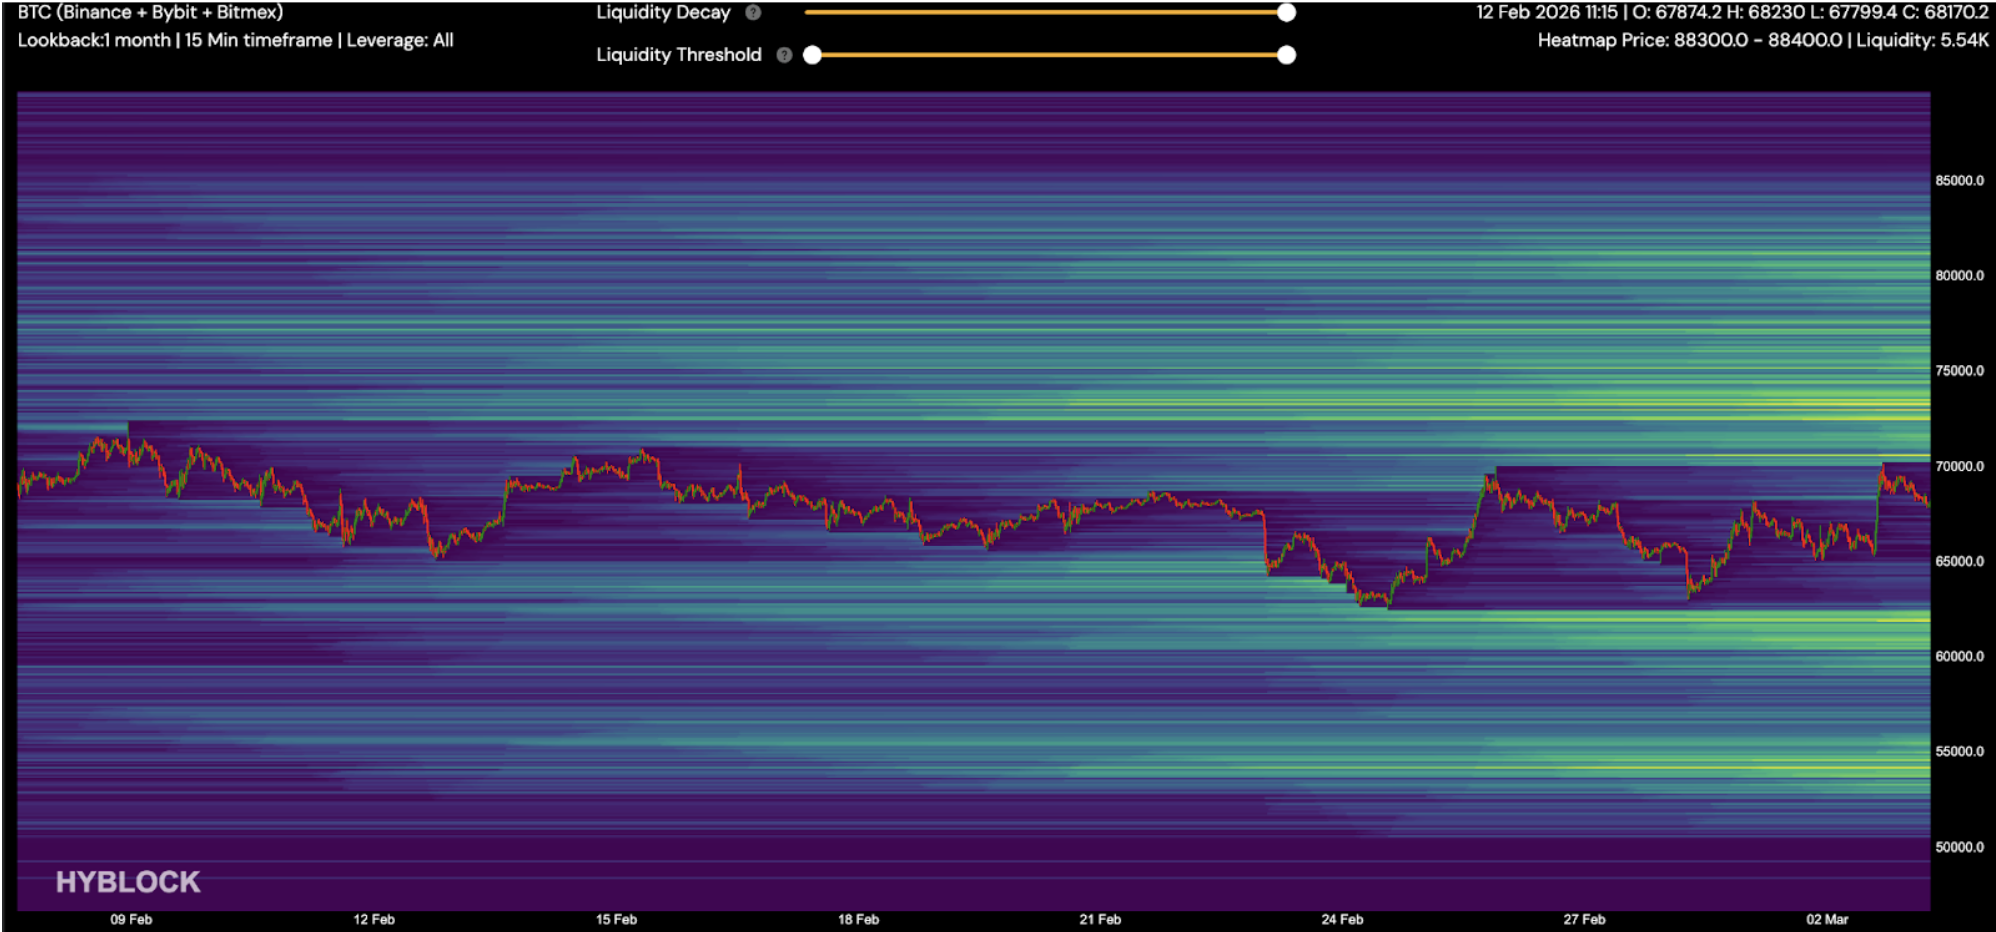
Task: Click the "02 Mar" date axis label
Action: (1827, 919)
